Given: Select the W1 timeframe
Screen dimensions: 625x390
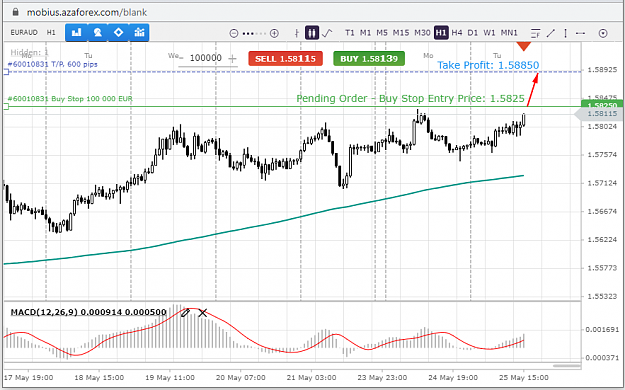Looking at the screenshot, I should pos(489,33).
